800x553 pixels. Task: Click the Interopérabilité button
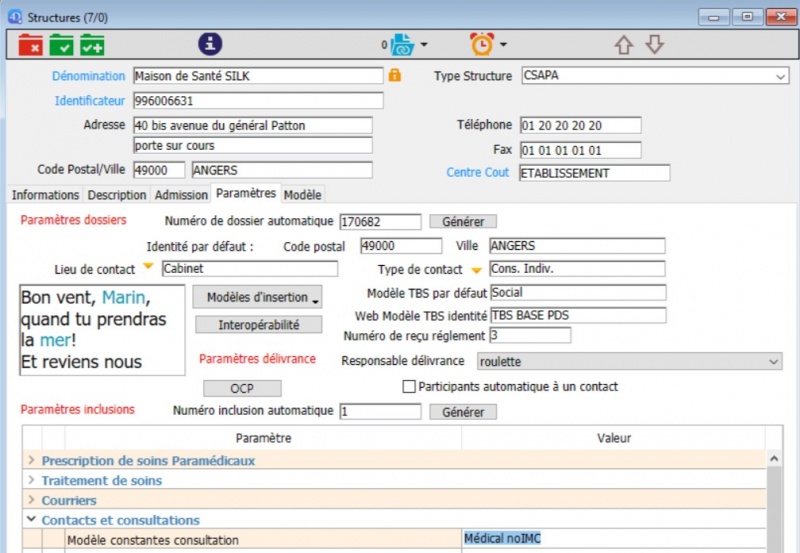pos(258,325)
